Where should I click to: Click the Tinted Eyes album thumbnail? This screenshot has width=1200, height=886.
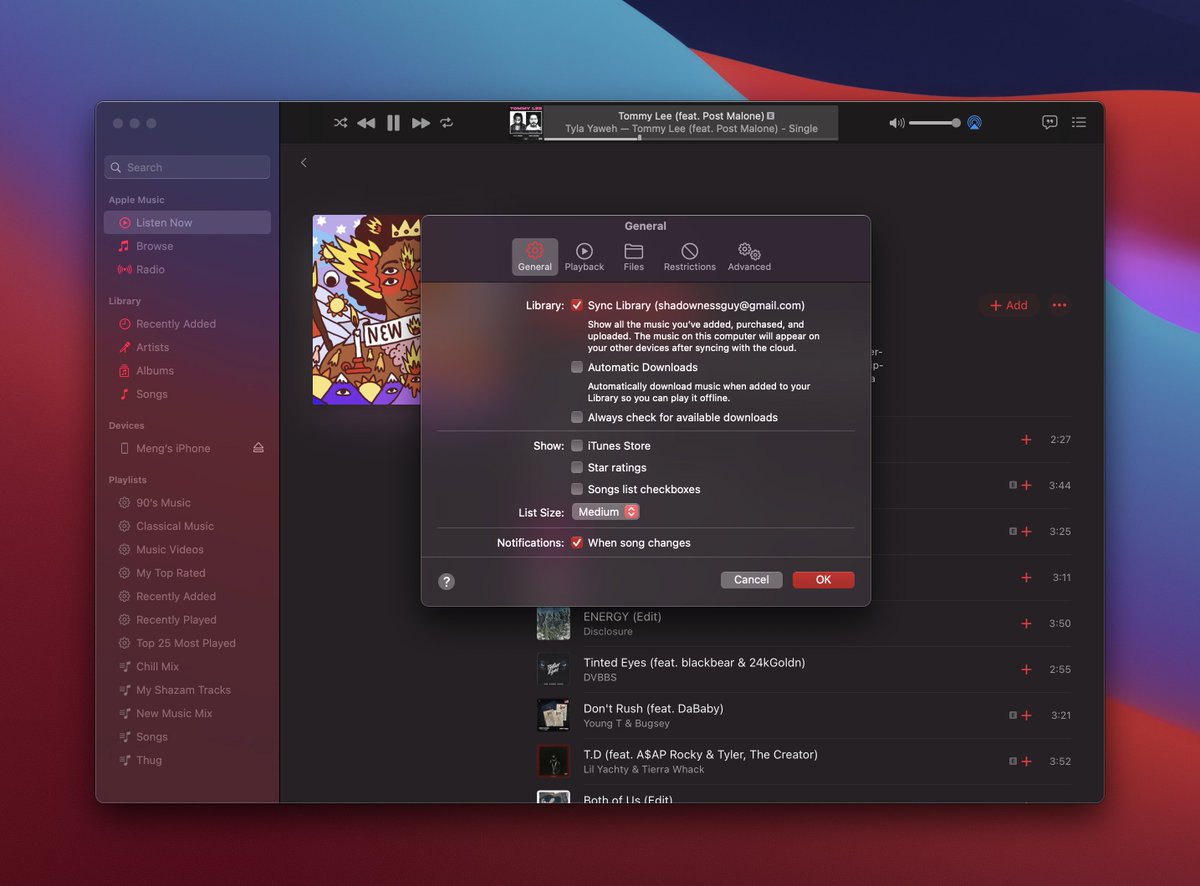coord(553,669)
